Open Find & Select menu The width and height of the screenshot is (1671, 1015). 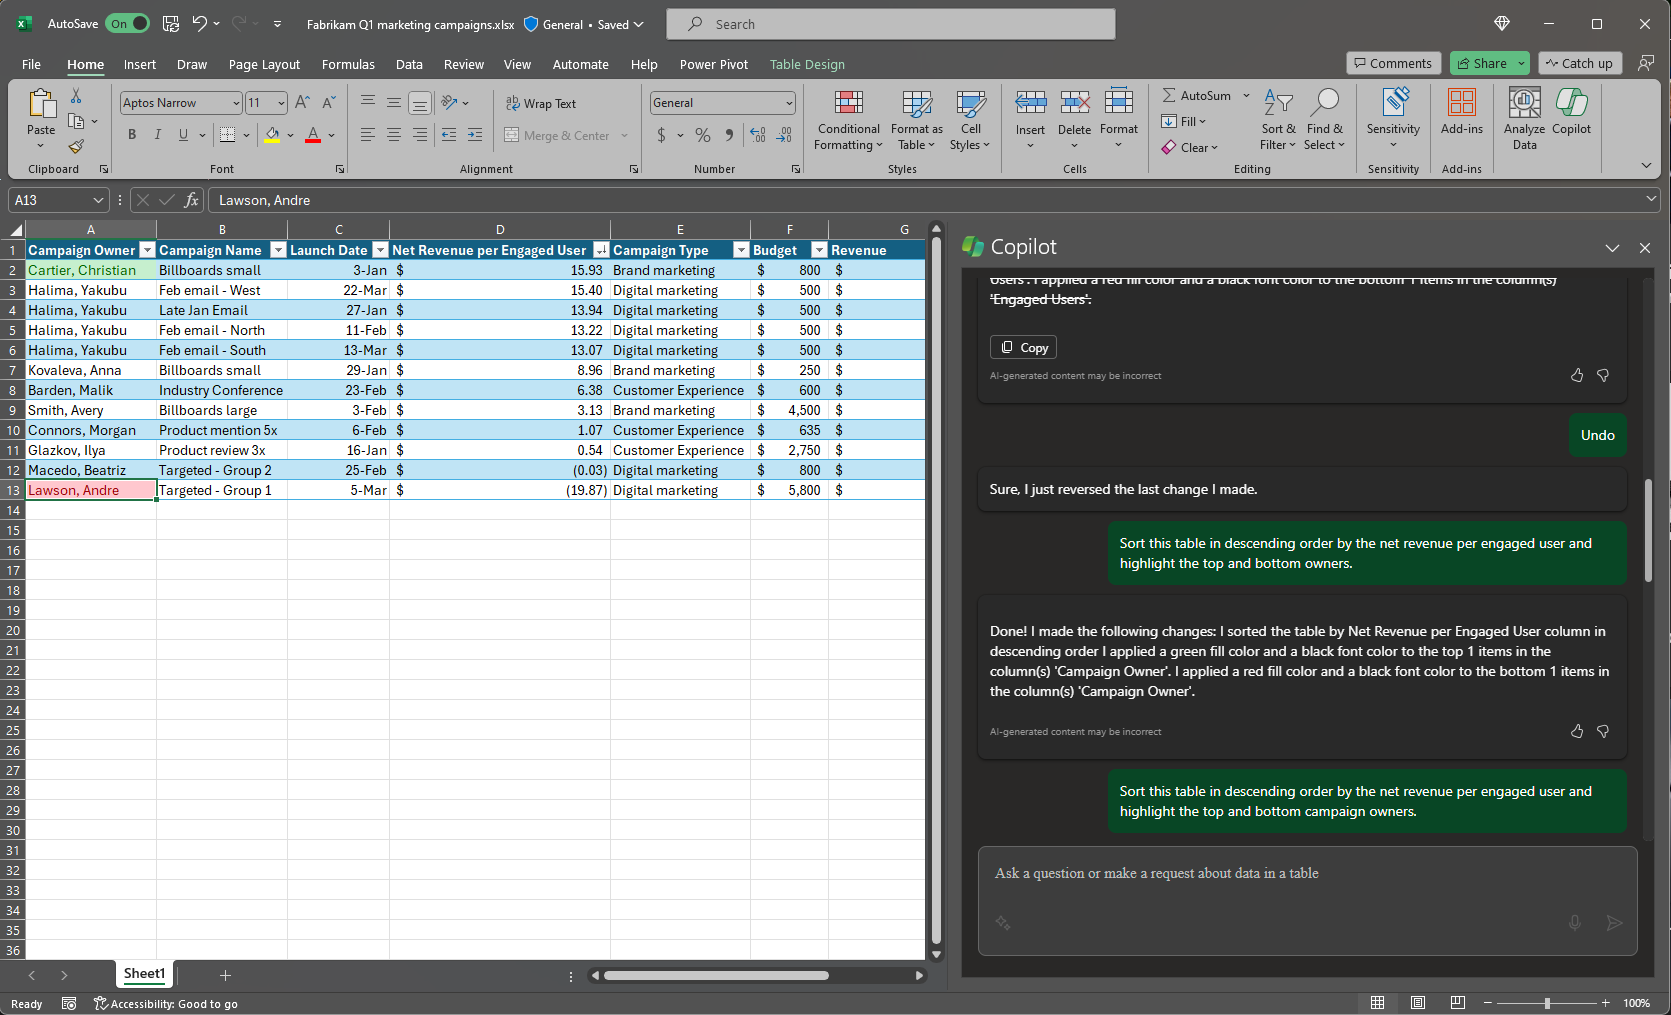coord(1325,120)
